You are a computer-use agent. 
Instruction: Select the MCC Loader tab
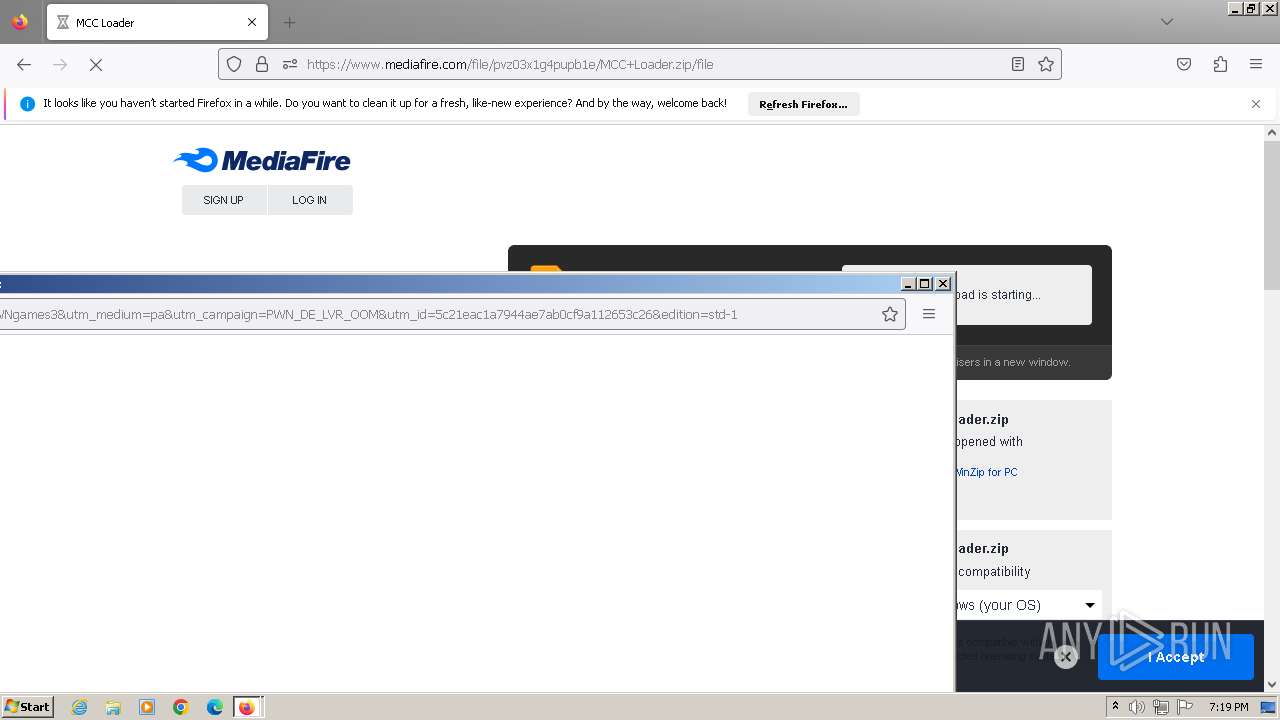pyautogui.click(x=157, y=22)
